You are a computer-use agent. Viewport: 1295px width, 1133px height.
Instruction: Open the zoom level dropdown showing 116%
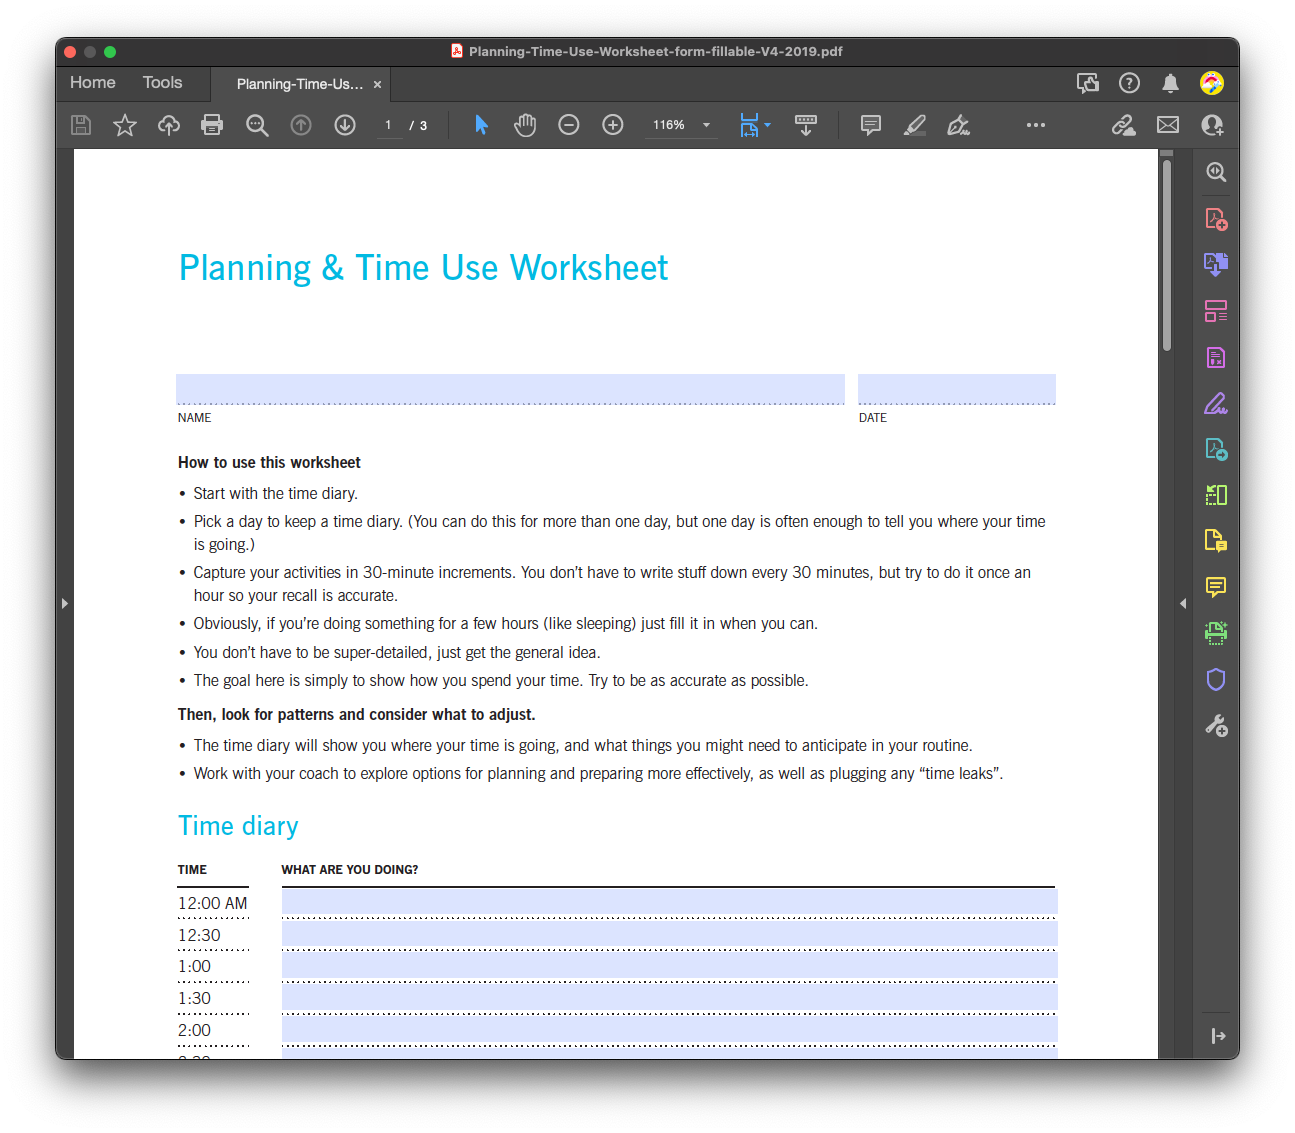coord(681,125)
